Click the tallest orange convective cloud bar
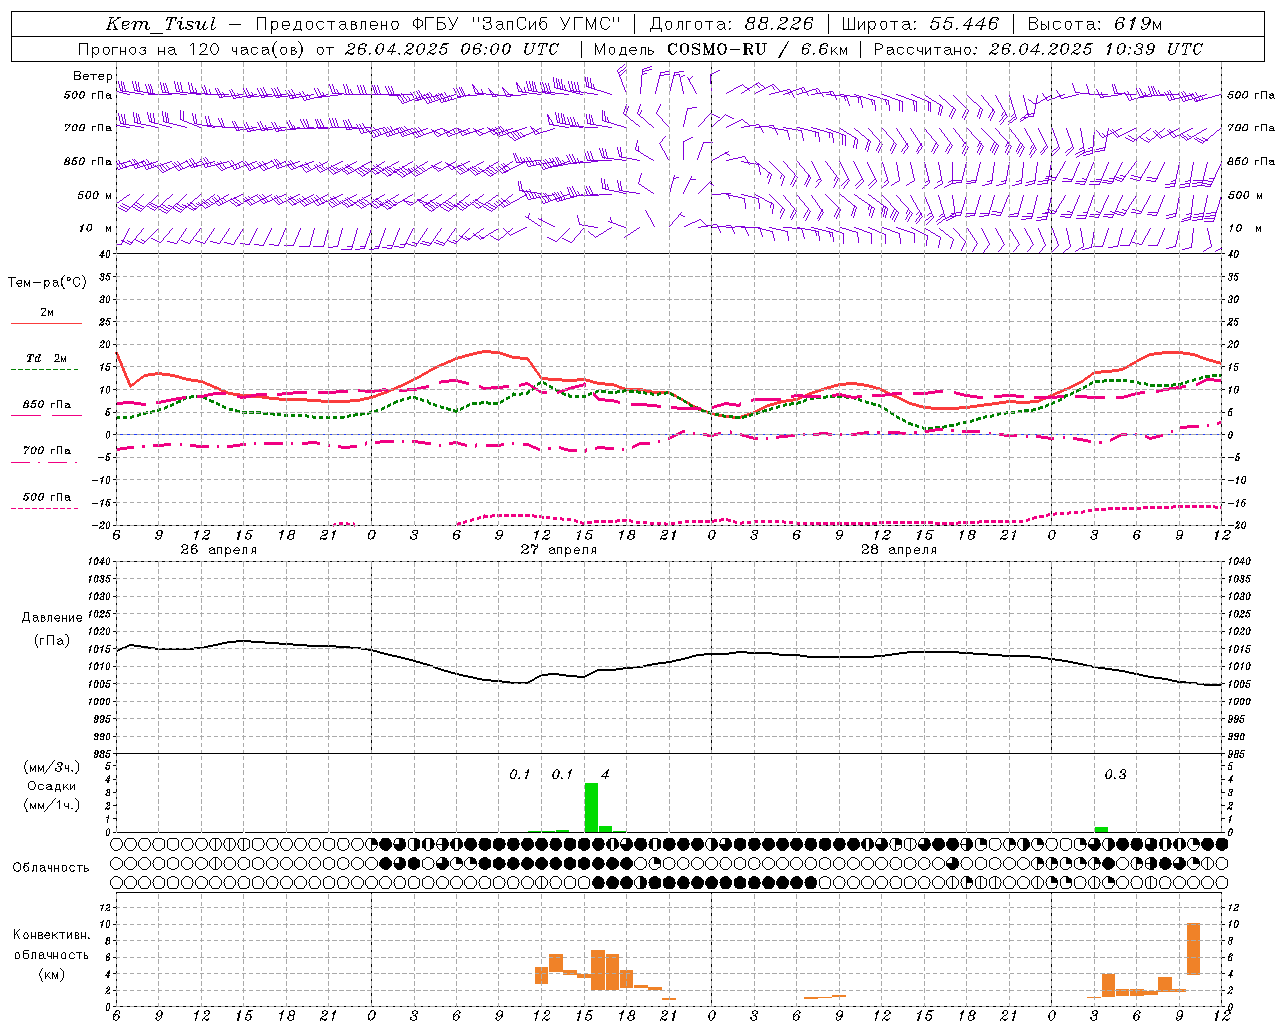Viewport: 1280px width, 1024px height. point(1193,948)
